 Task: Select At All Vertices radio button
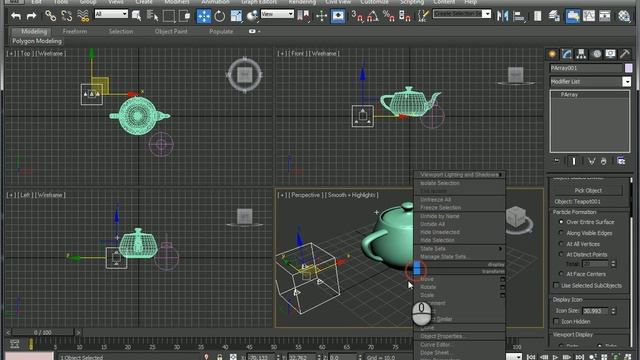[561, 244]
